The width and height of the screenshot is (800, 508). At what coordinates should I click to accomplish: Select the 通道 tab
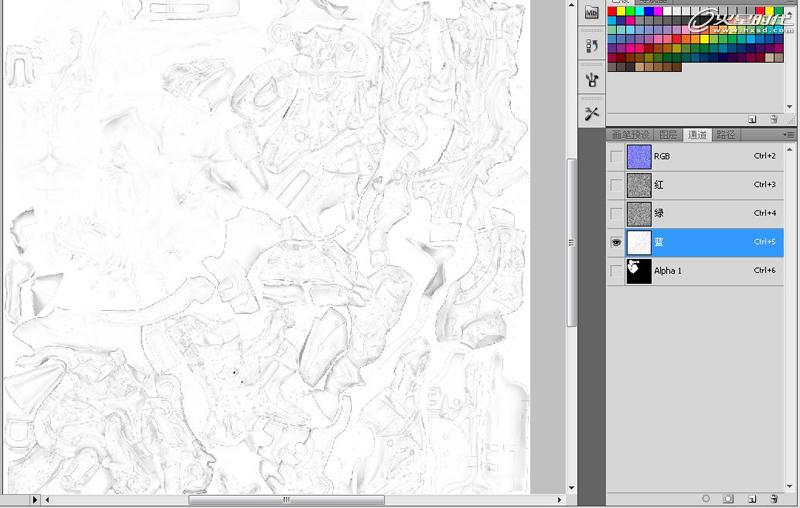coord(697,135)
